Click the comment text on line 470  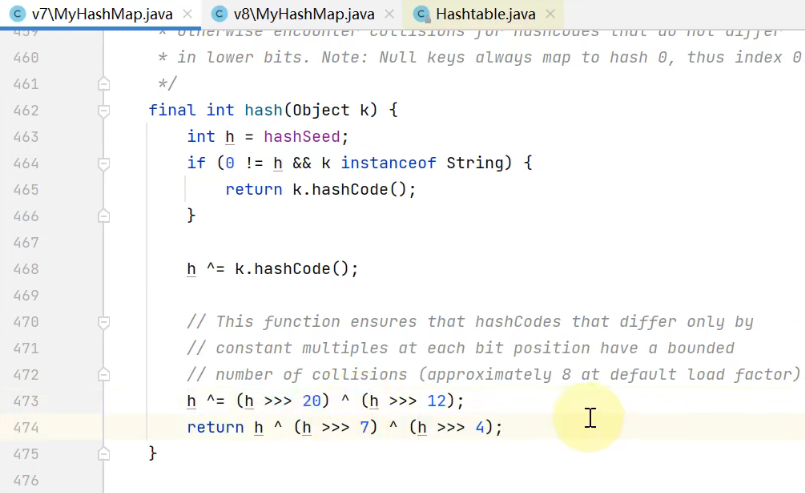[x=470, y=322]
